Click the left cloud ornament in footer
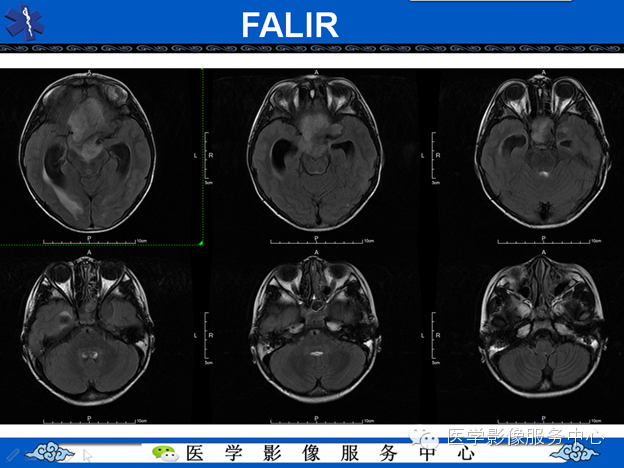624x468 pixels. (x=49, y=452)
